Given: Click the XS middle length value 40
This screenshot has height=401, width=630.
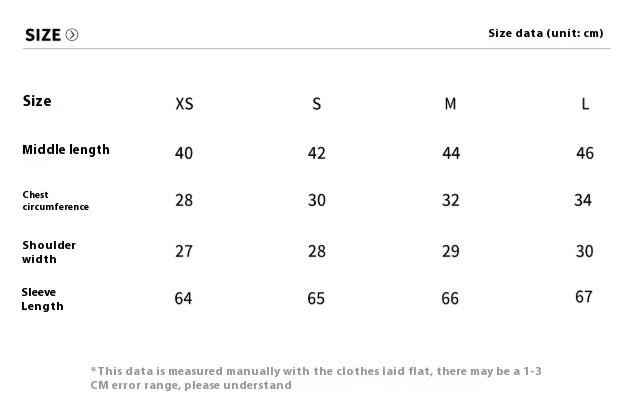Looking at the screenshot, I should [184, 153].
